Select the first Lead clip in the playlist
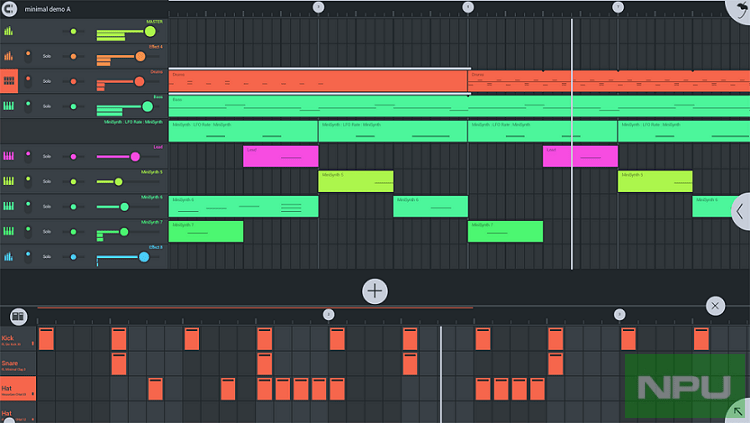 click(x=281, y=156)
